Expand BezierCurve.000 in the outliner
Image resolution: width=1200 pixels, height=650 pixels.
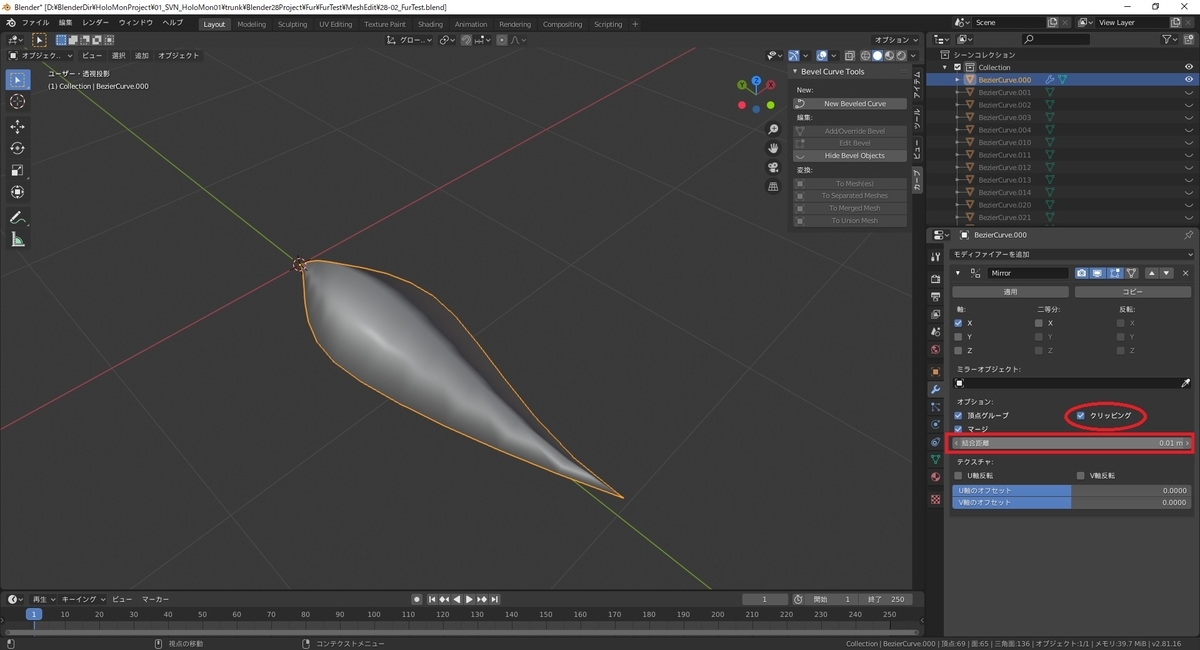(957, 80)
